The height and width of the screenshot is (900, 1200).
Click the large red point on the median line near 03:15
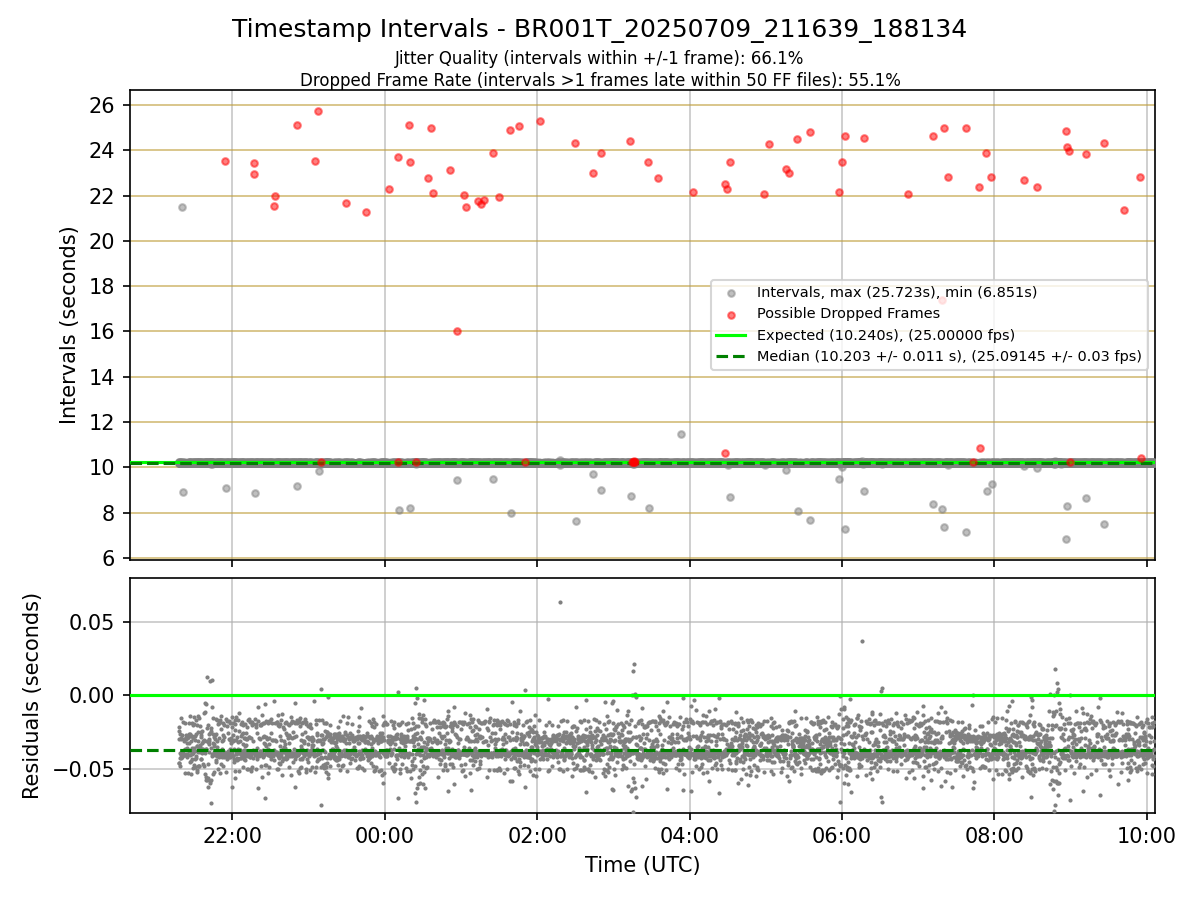(x=633, y=462)
